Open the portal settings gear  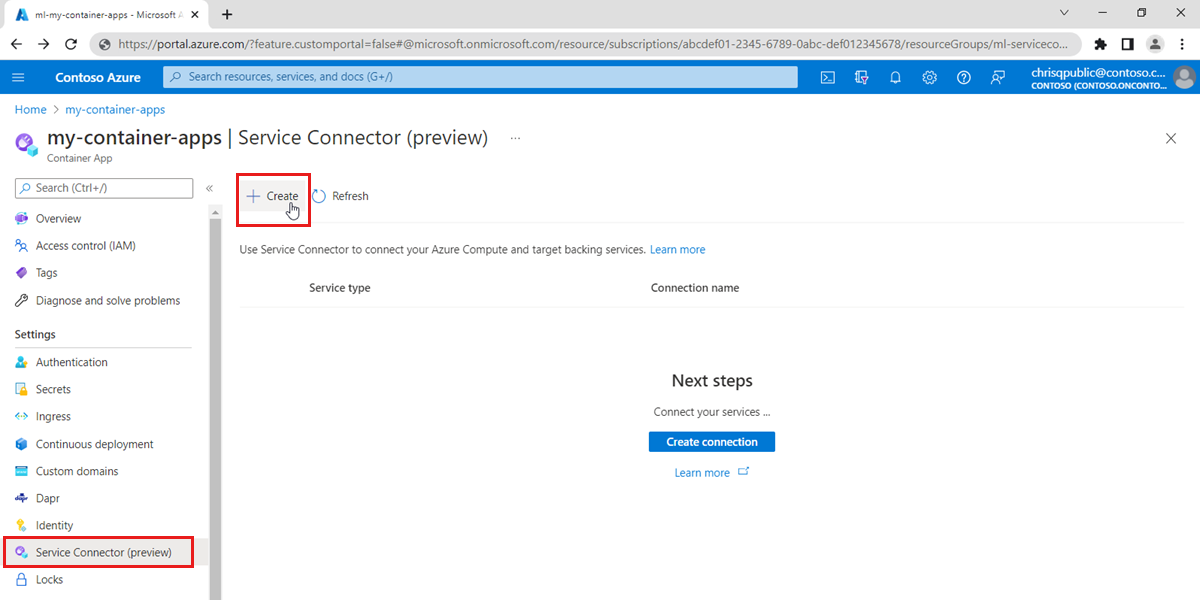tap(929, 77)
